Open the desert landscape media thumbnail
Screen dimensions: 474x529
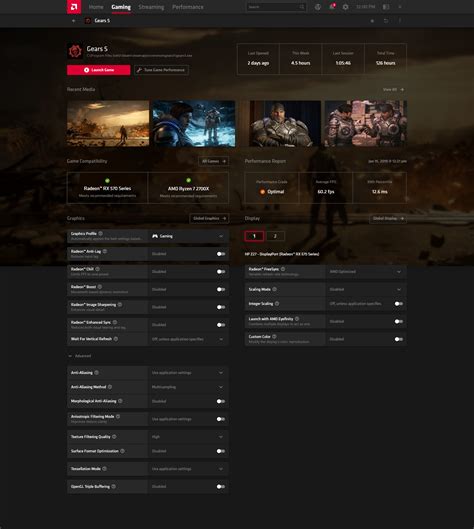click(x=108, y=123)
